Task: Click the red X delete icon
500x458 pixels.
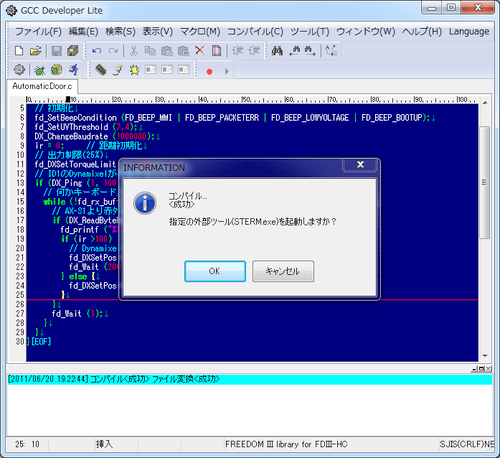Action: click(x=200, y=51)
